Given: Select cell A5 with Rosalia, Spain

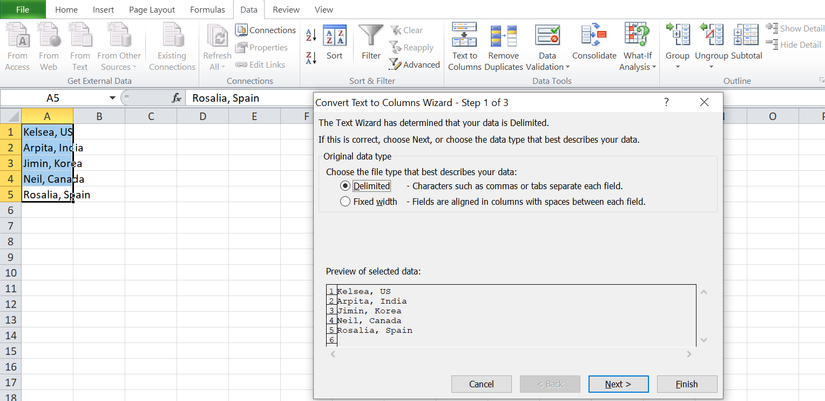Looking at the screenshot, I should [47, 195].
